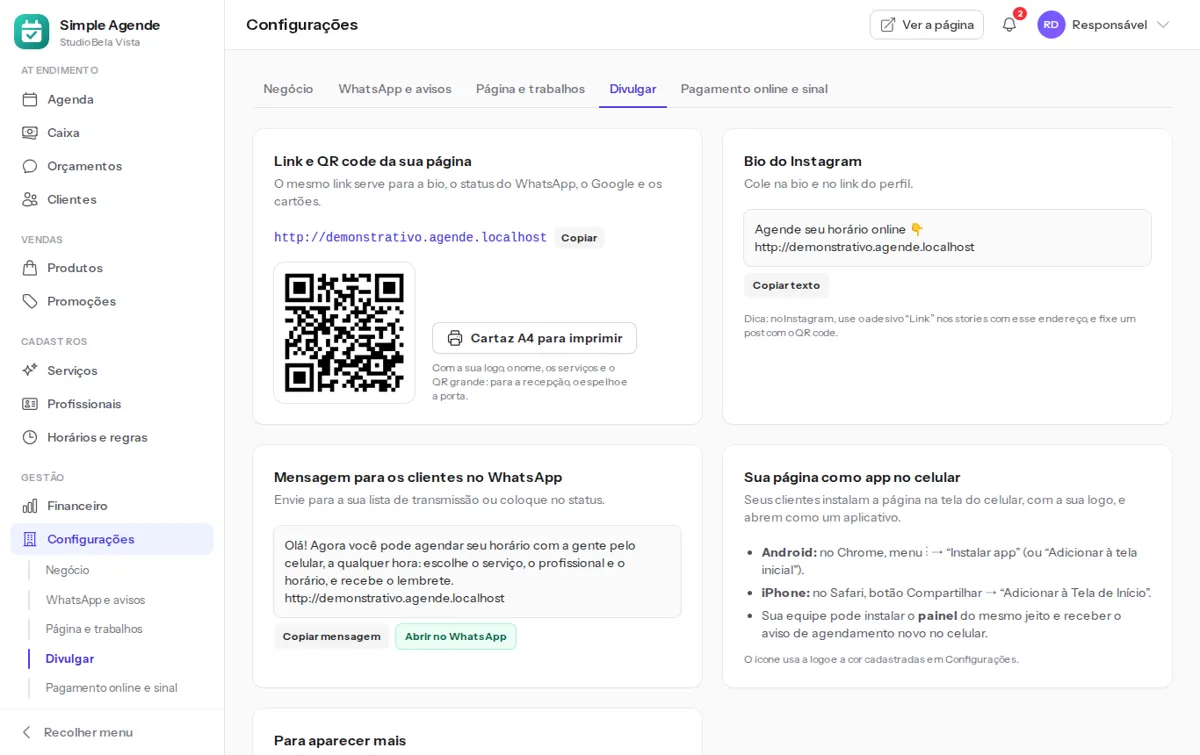Screen dimensions: 1200x755
Task: Go to Pagamento online e sinal tab
Action: click(x=754, y=89)
